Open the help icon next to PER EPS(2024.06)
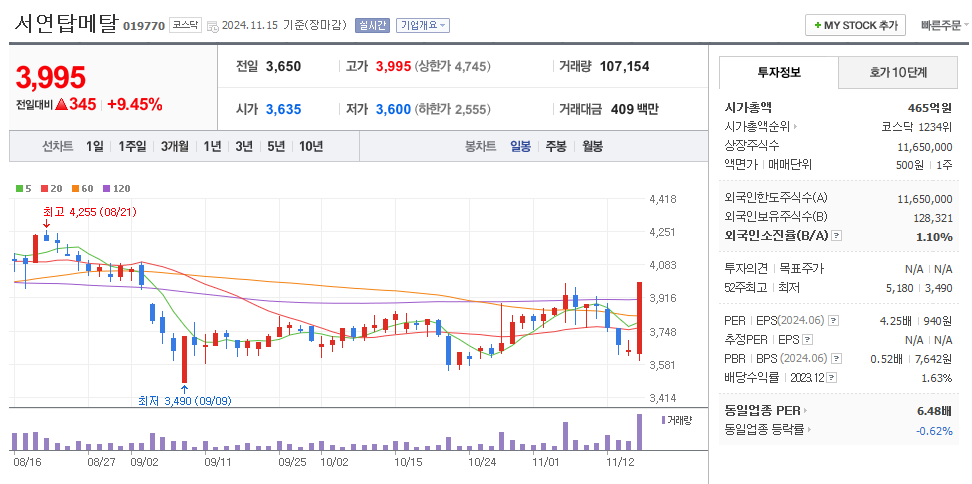972x484 pixels. point(834,321)
